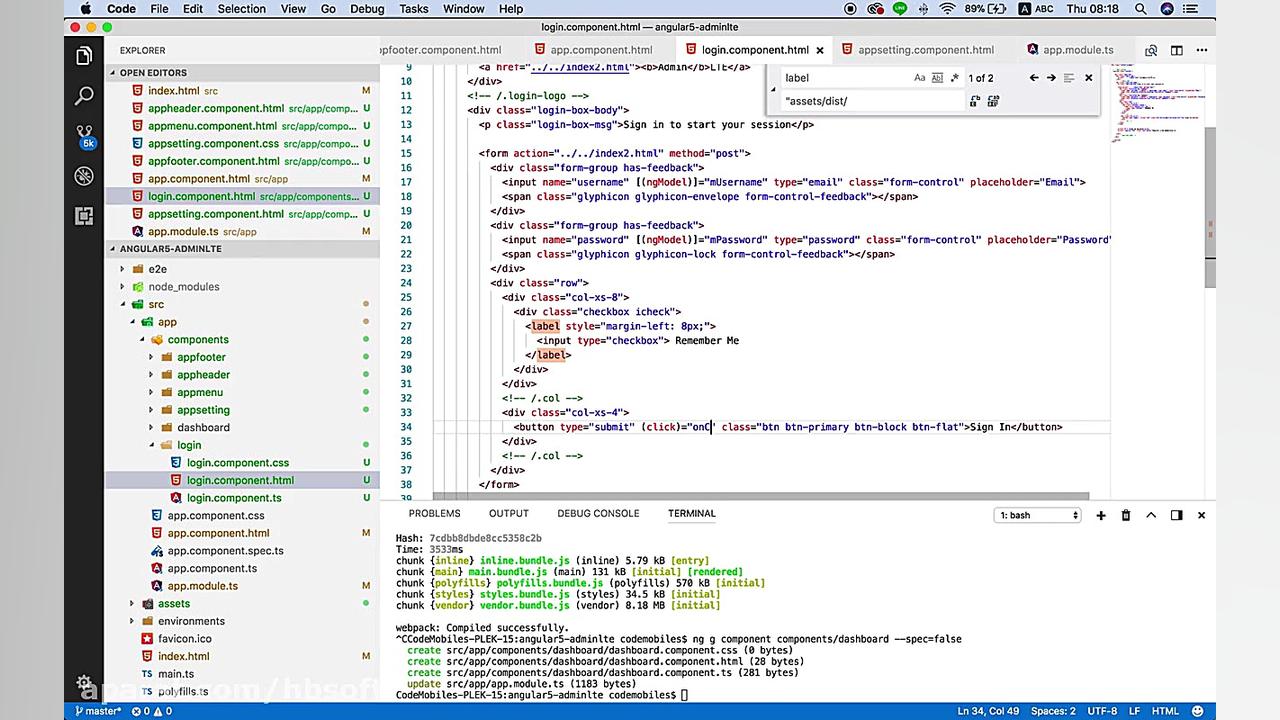Viewport: 1280px width, 720px height.
Task: Open the Selection menu in the menu bar
Action: click(242, 9)
